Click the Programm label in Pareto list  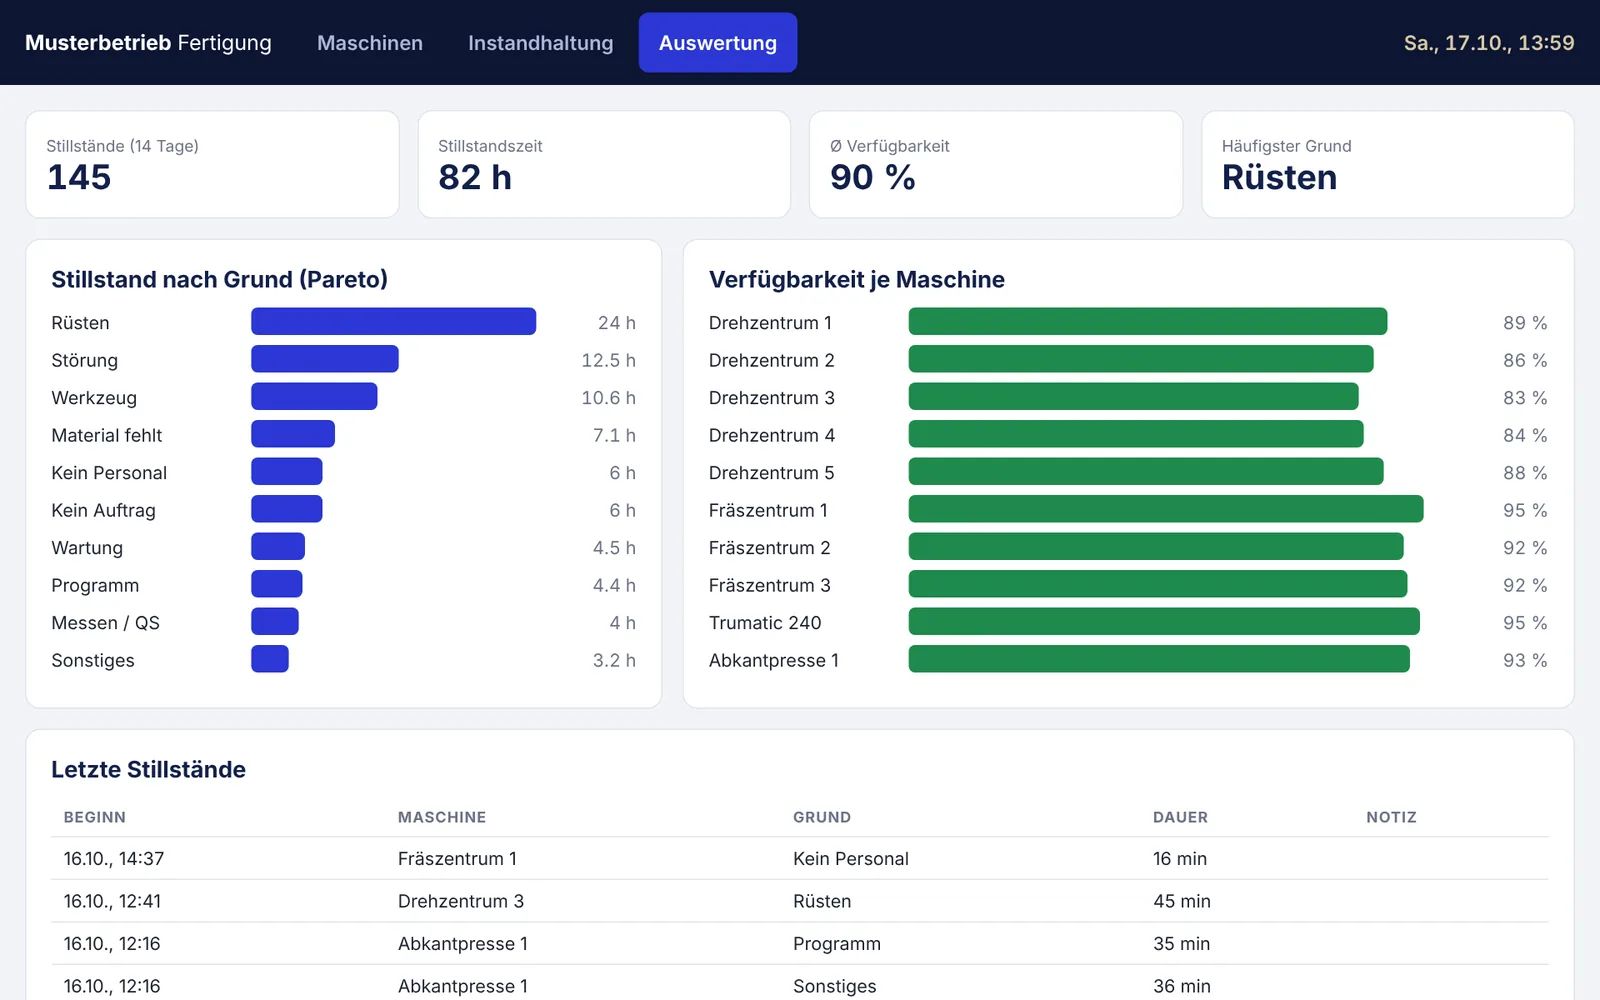coord(95,585)
